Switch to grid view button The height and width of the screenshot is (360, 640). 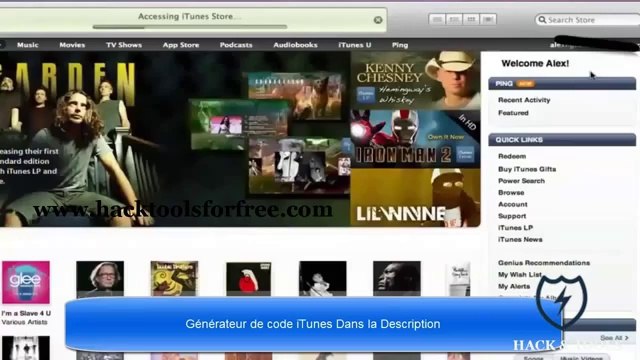(471, 19)
